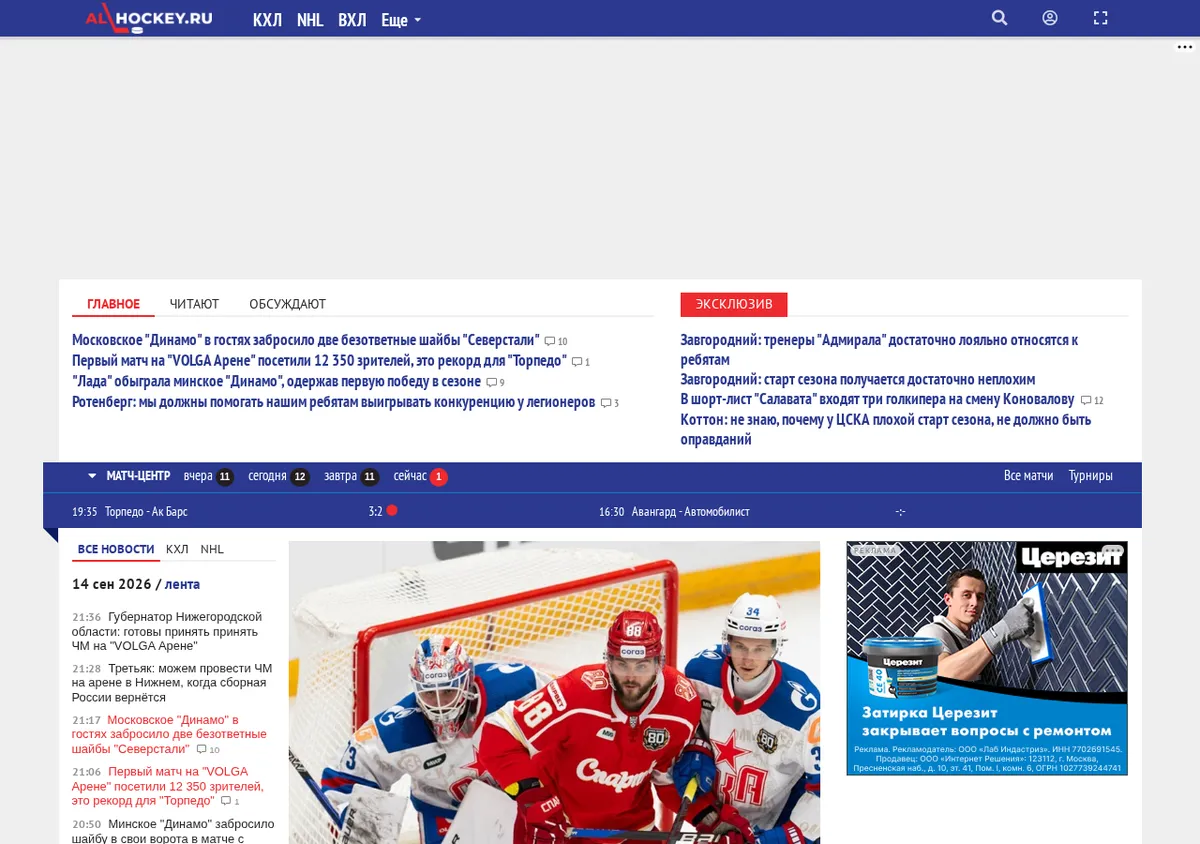Viewport: 1200px width, 844px height.
Task: Open the user account icon
Action: pos(1050,18)
